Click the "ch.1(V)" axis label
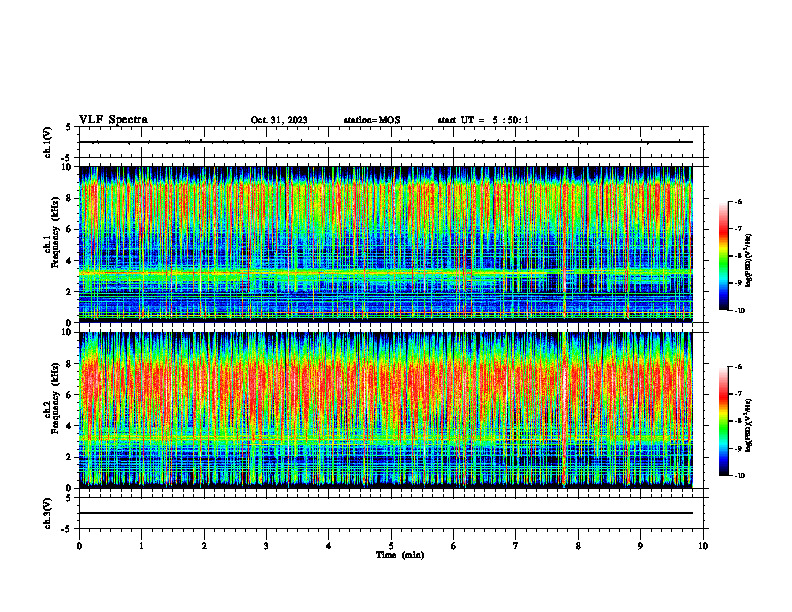Viewport: 792px width, 612px height. 47,142
